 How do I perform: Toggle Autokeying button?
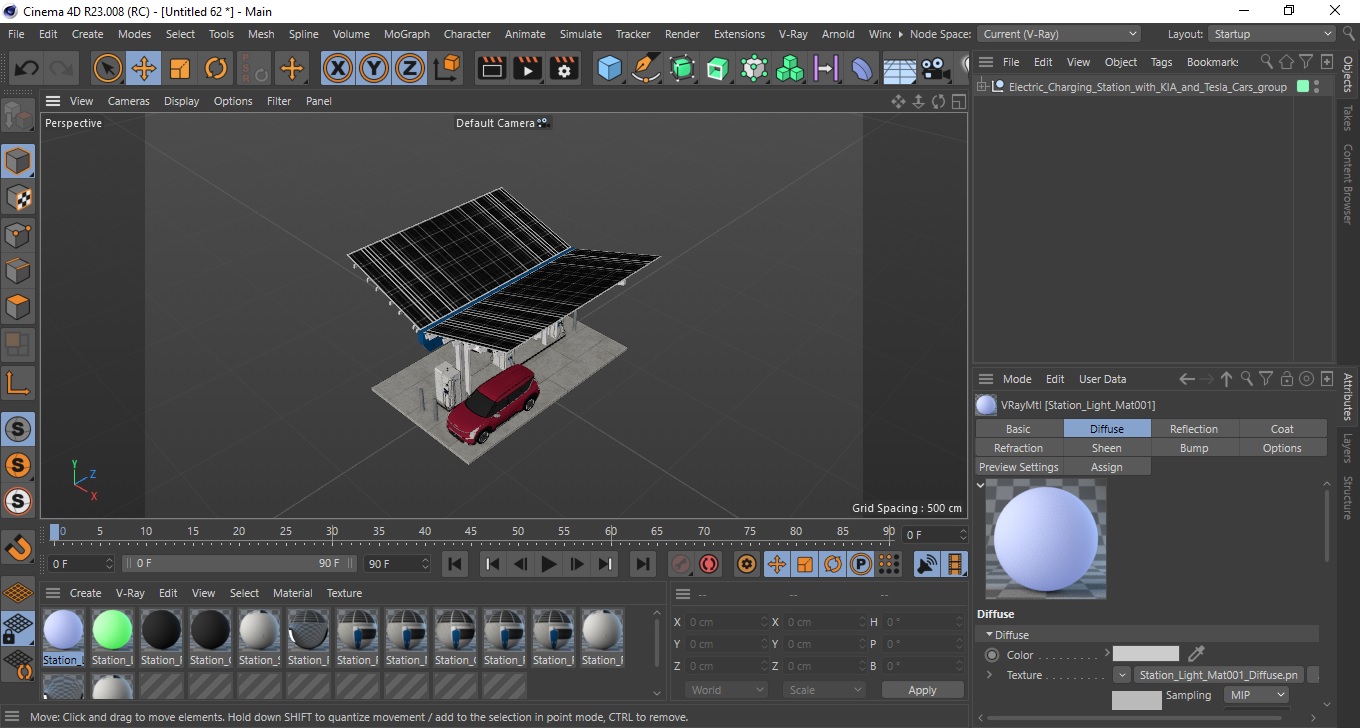[x=709, y=564]
